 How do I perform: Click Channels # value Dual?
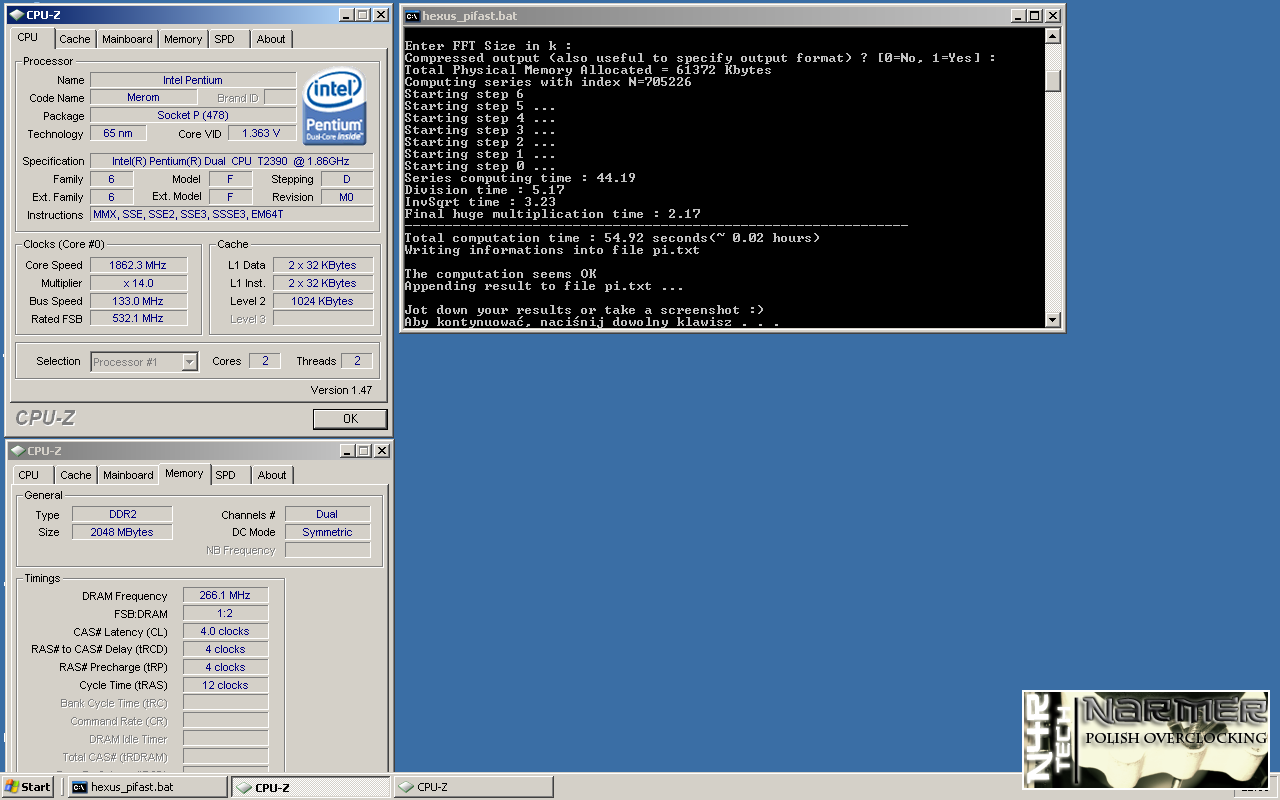pos(327,514)
